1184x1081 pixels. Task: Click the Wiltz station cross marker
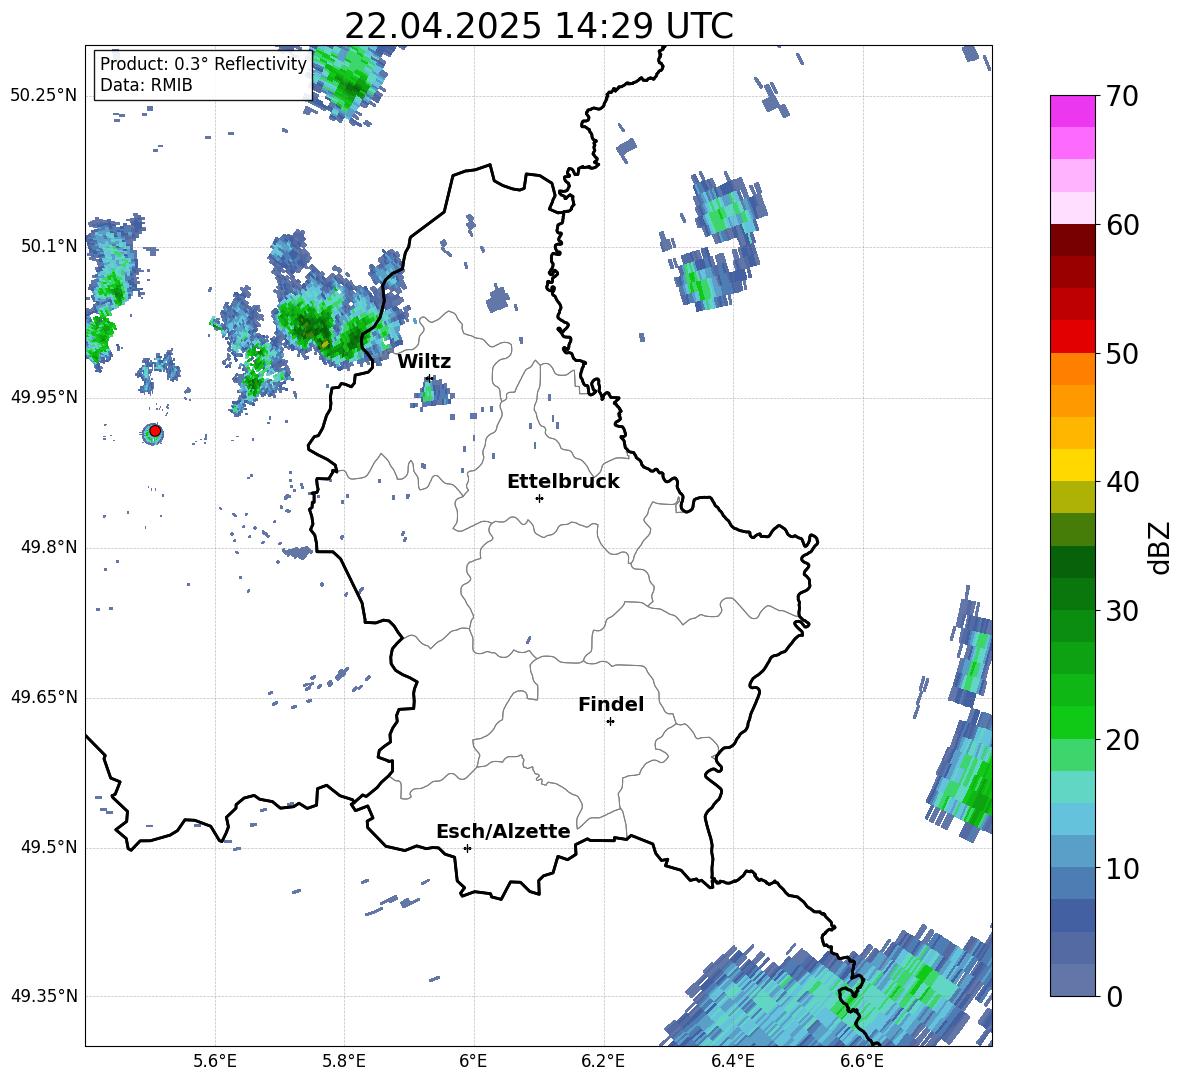429,378
